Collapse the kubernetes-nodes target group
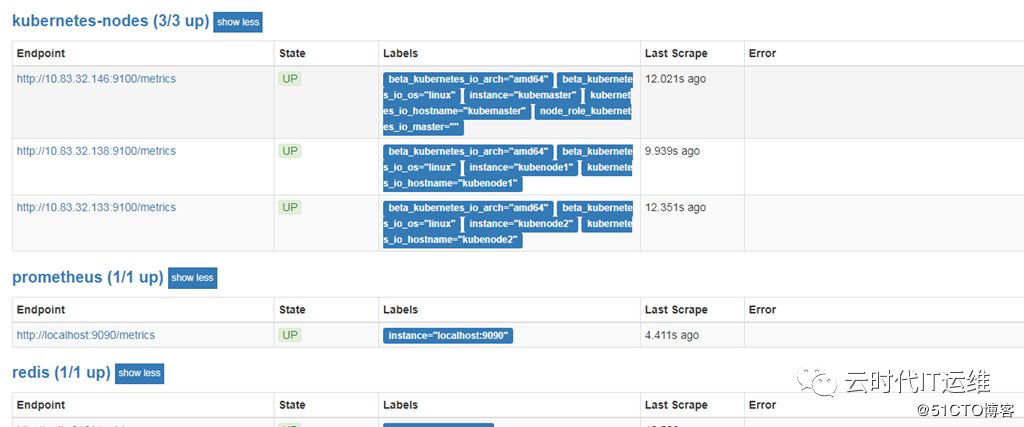Screen dimensions: 1024x427 coord(237,22)
